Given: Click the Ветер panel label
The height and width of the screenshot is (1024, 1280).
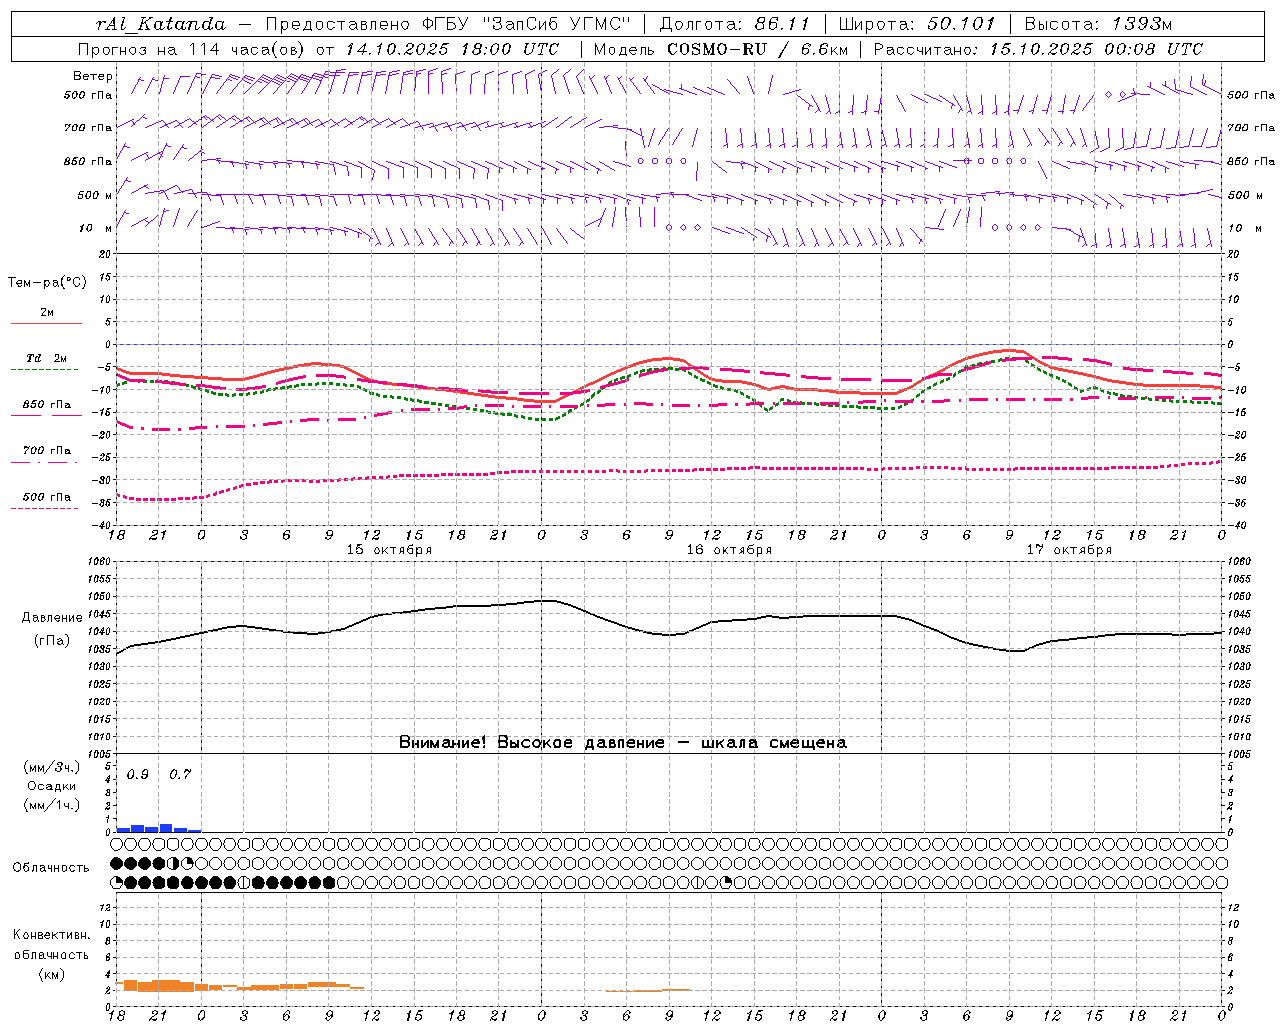Looking at the screenshot, I should 93,76.
